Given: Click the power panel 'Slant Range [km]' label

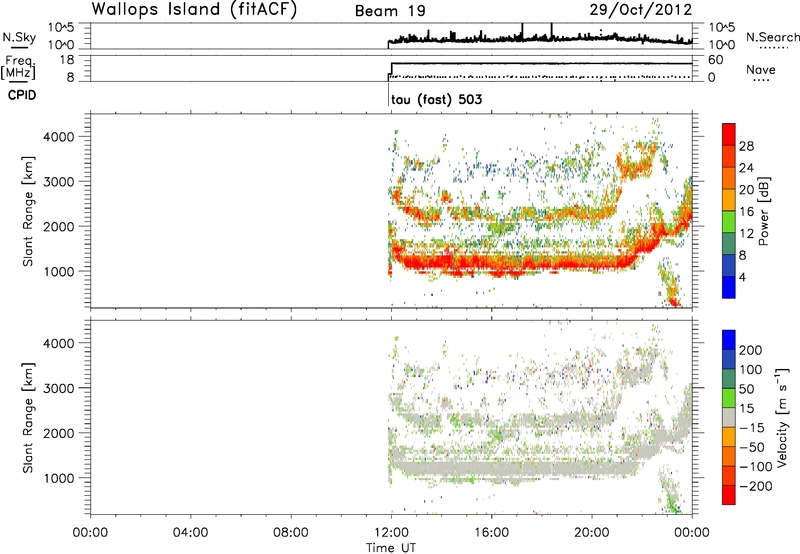Looking at the screenshot, I should click(28, 211).
